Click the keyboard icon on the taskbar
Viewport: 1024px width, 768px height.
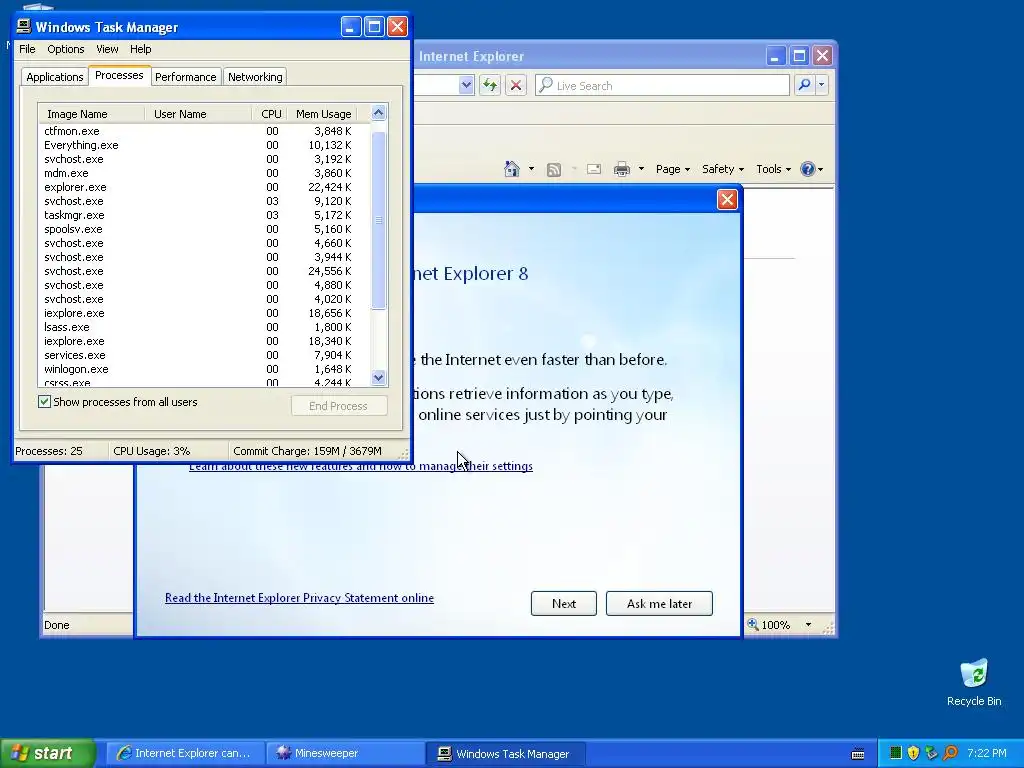(858, 754)
